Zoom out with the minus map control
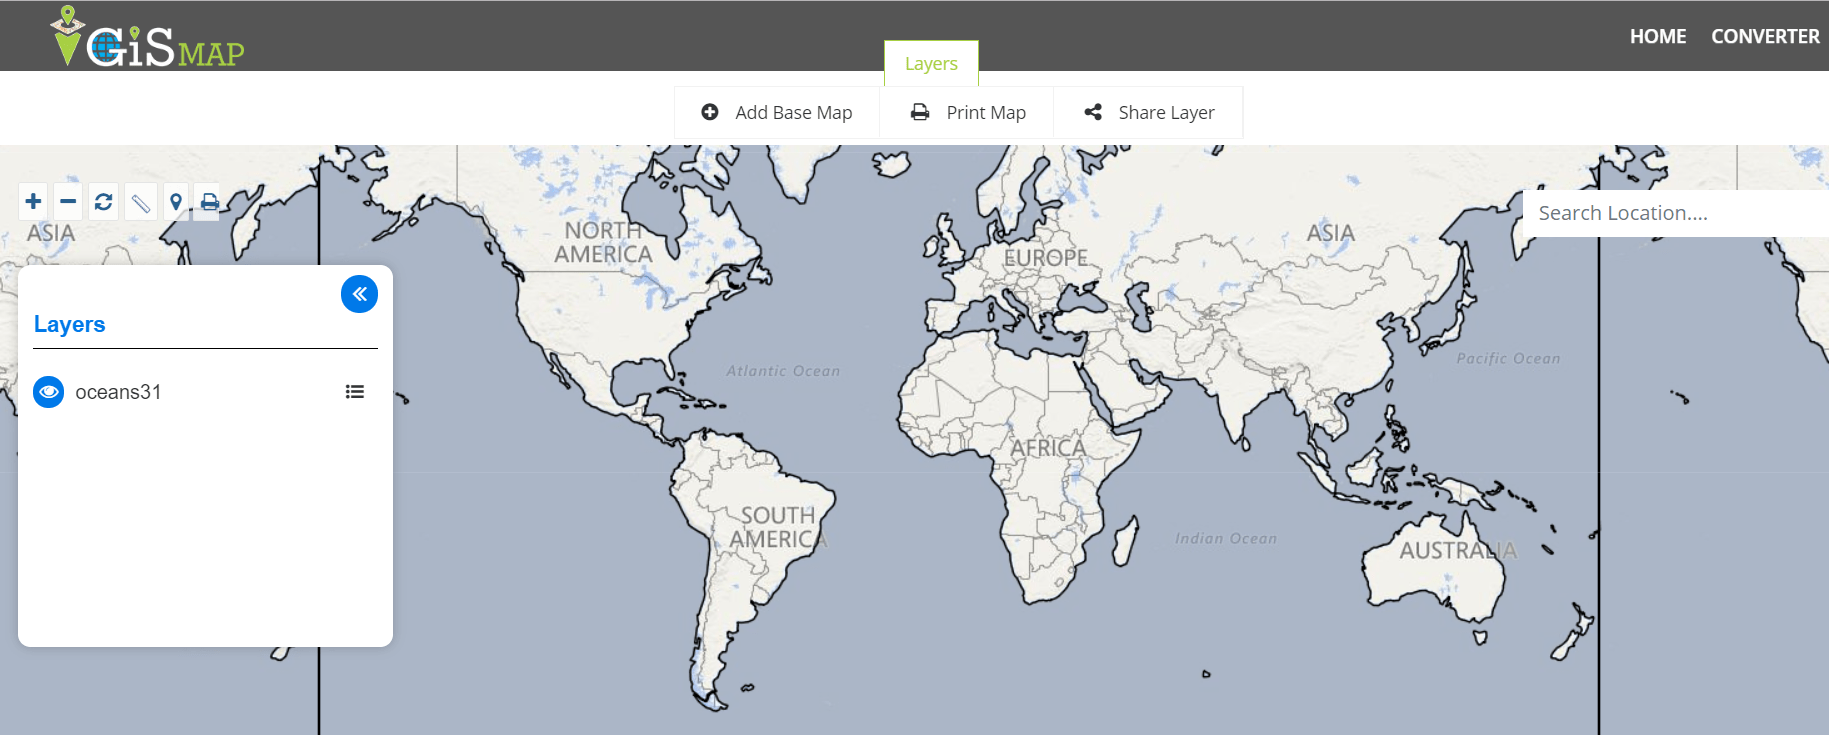Viewport: 1829px width, 735px height. pos(68,202)
